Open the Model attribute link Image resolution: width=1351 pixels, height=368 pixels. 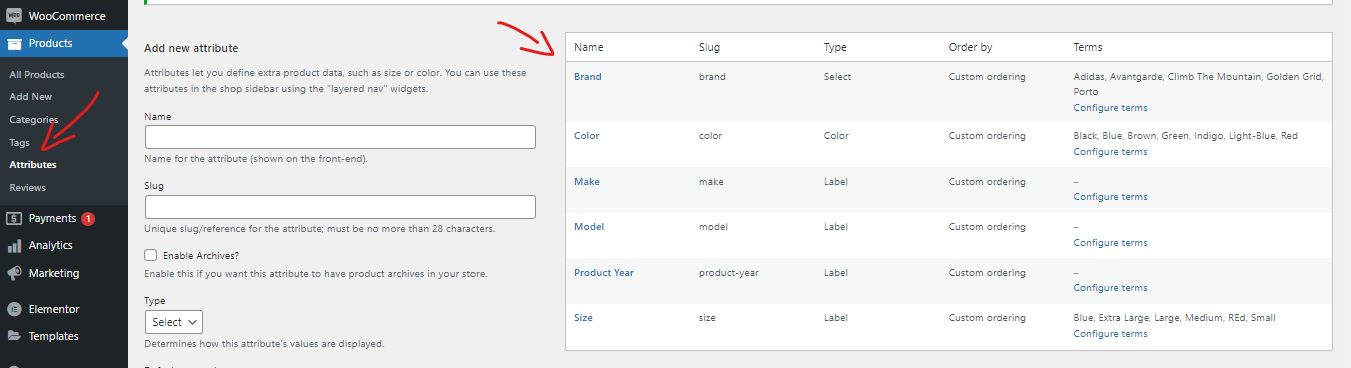[589, 227]
